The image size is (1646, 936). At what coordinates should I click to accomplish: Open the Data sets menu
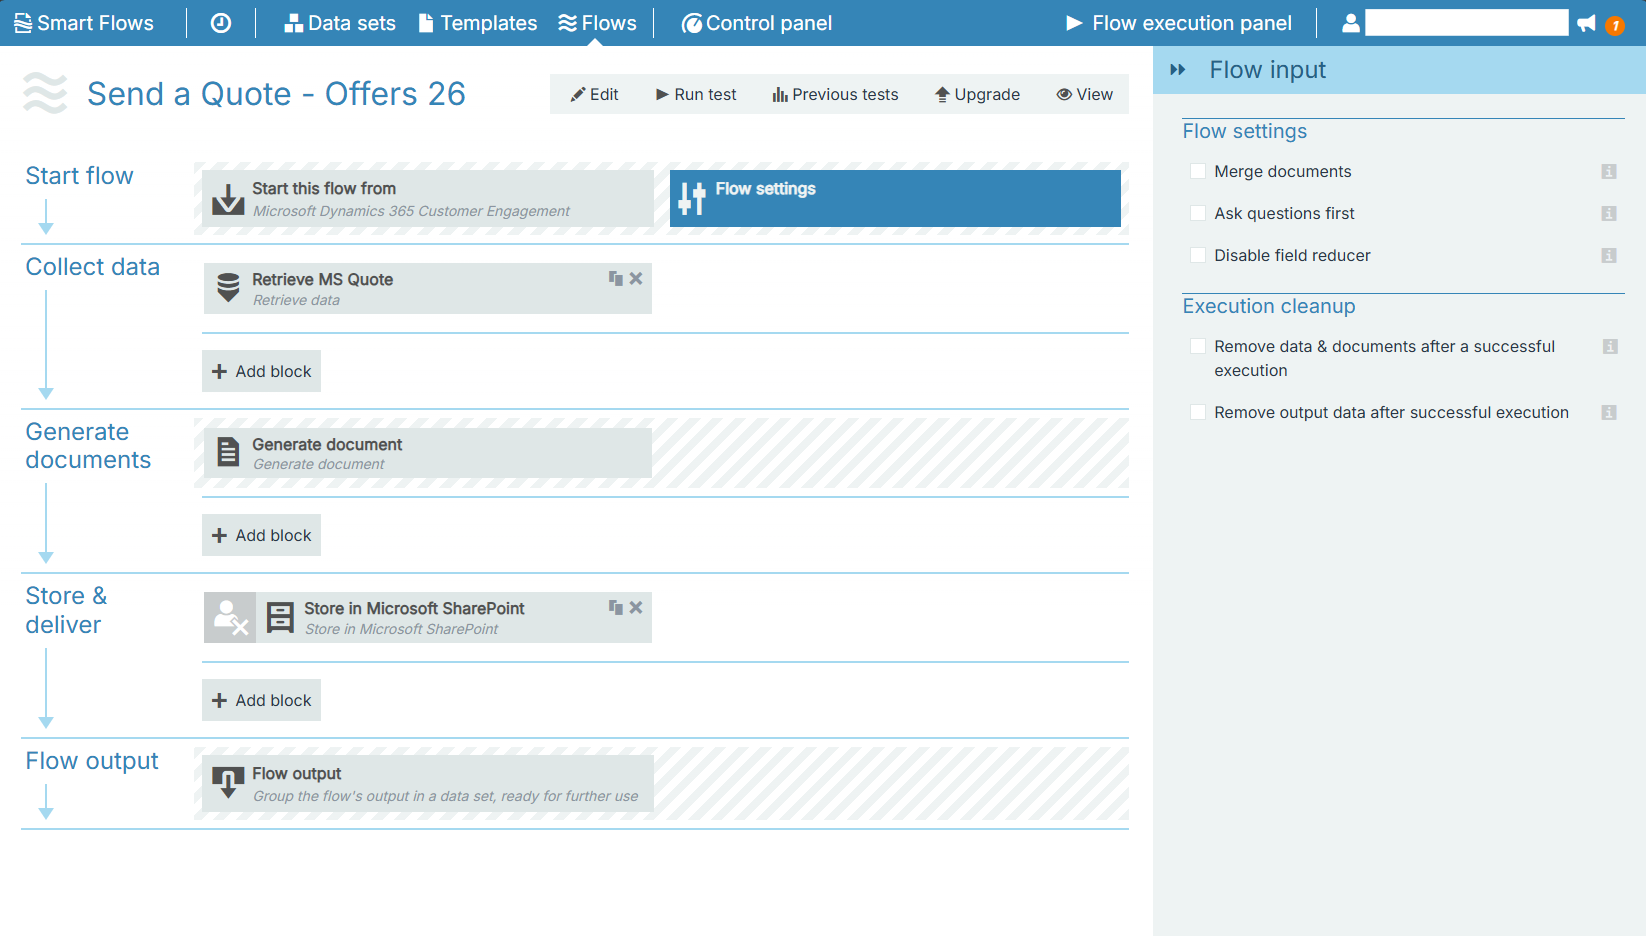click(x=340, y=23)
